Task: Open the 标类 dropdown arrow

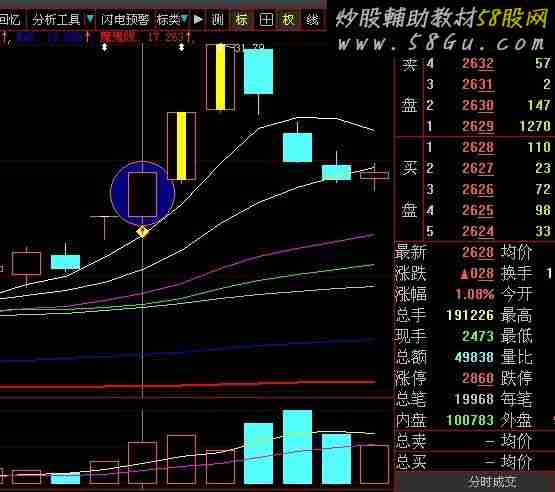Action: (x=184, y=19)
